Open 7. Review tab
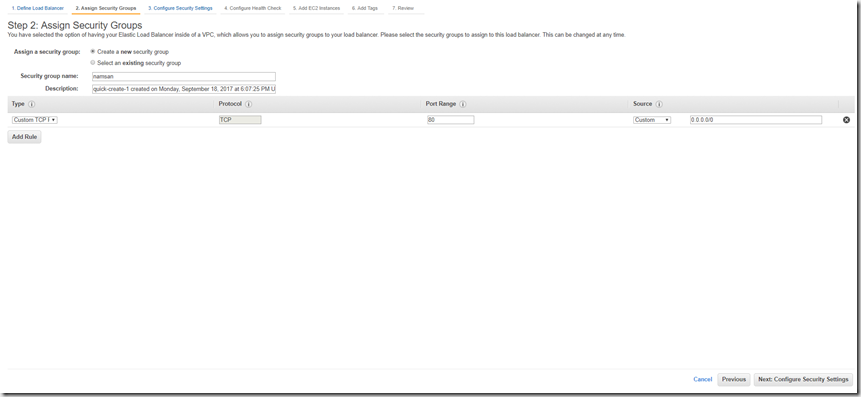Image resolution: width=861 pixels, height=397 pixels. pos(403,8)
